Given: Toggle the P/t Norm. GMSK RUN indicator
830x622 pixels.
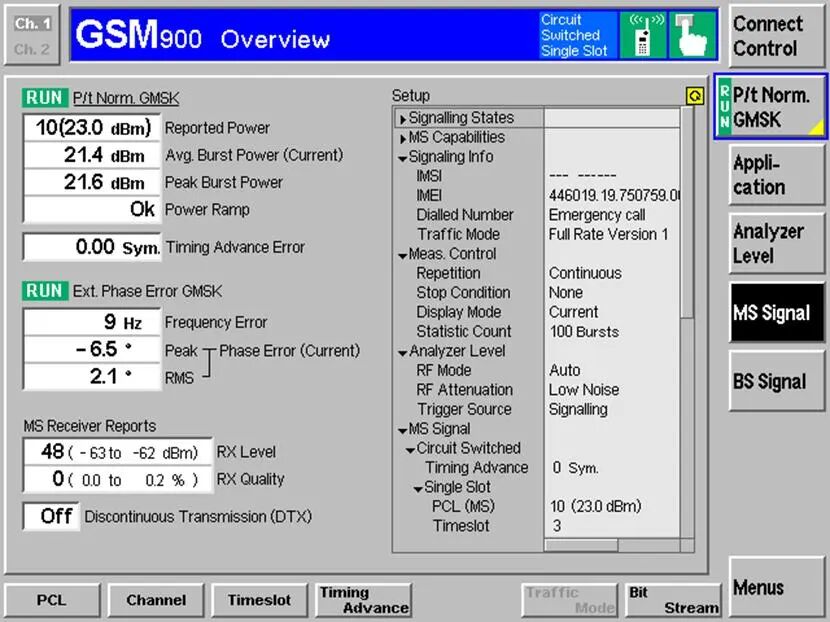Looking at the screenshot, I should (x=45, y=98).
